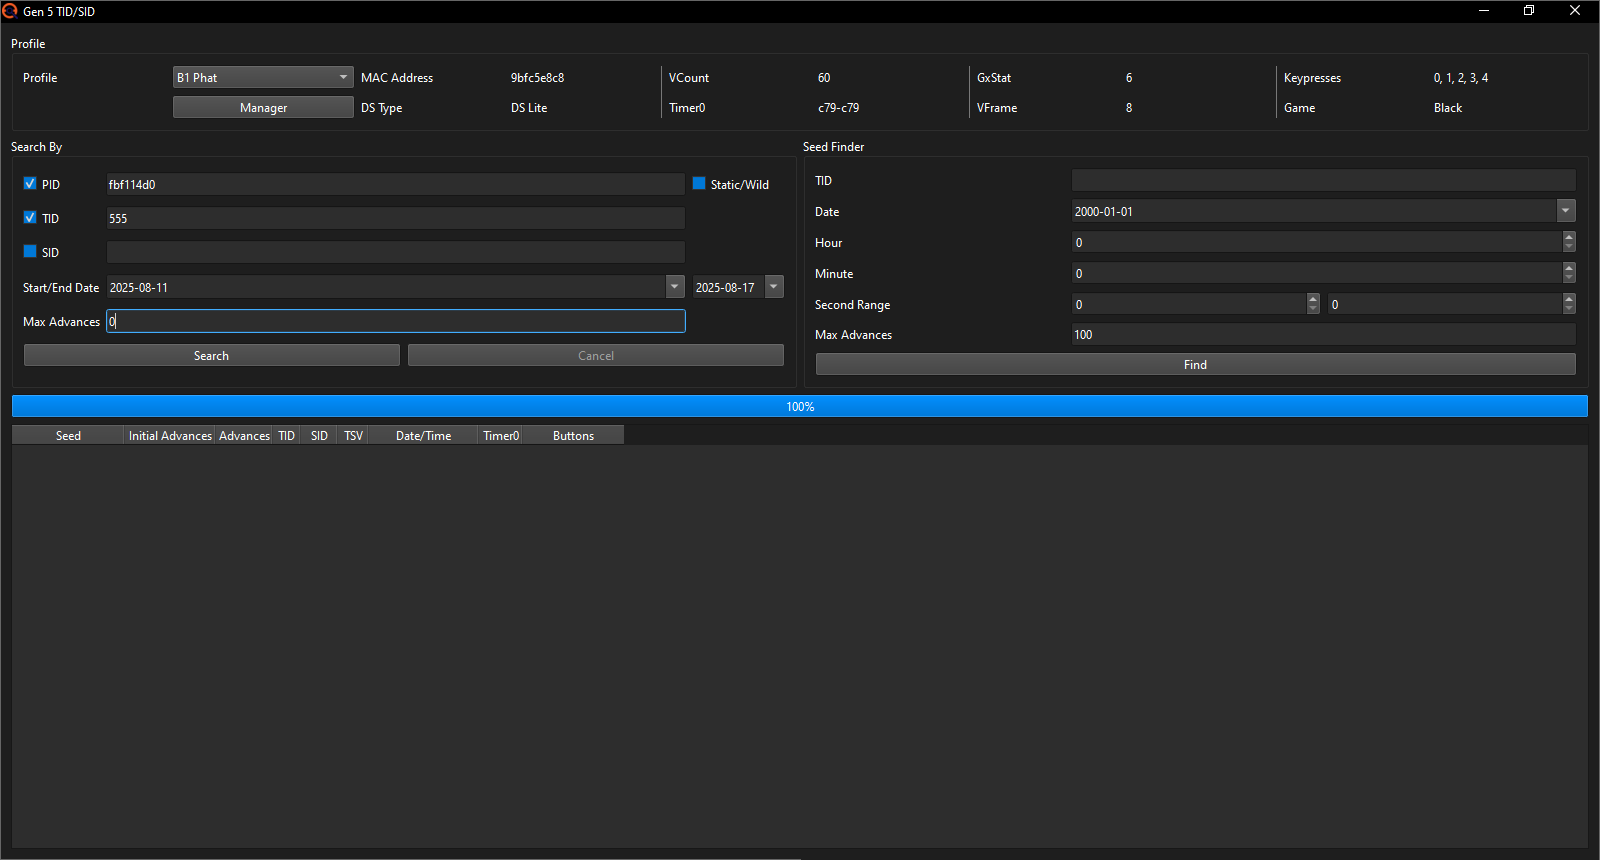
Task: Expand the start date calendar dropdown
Action: (x=675, y=287)
